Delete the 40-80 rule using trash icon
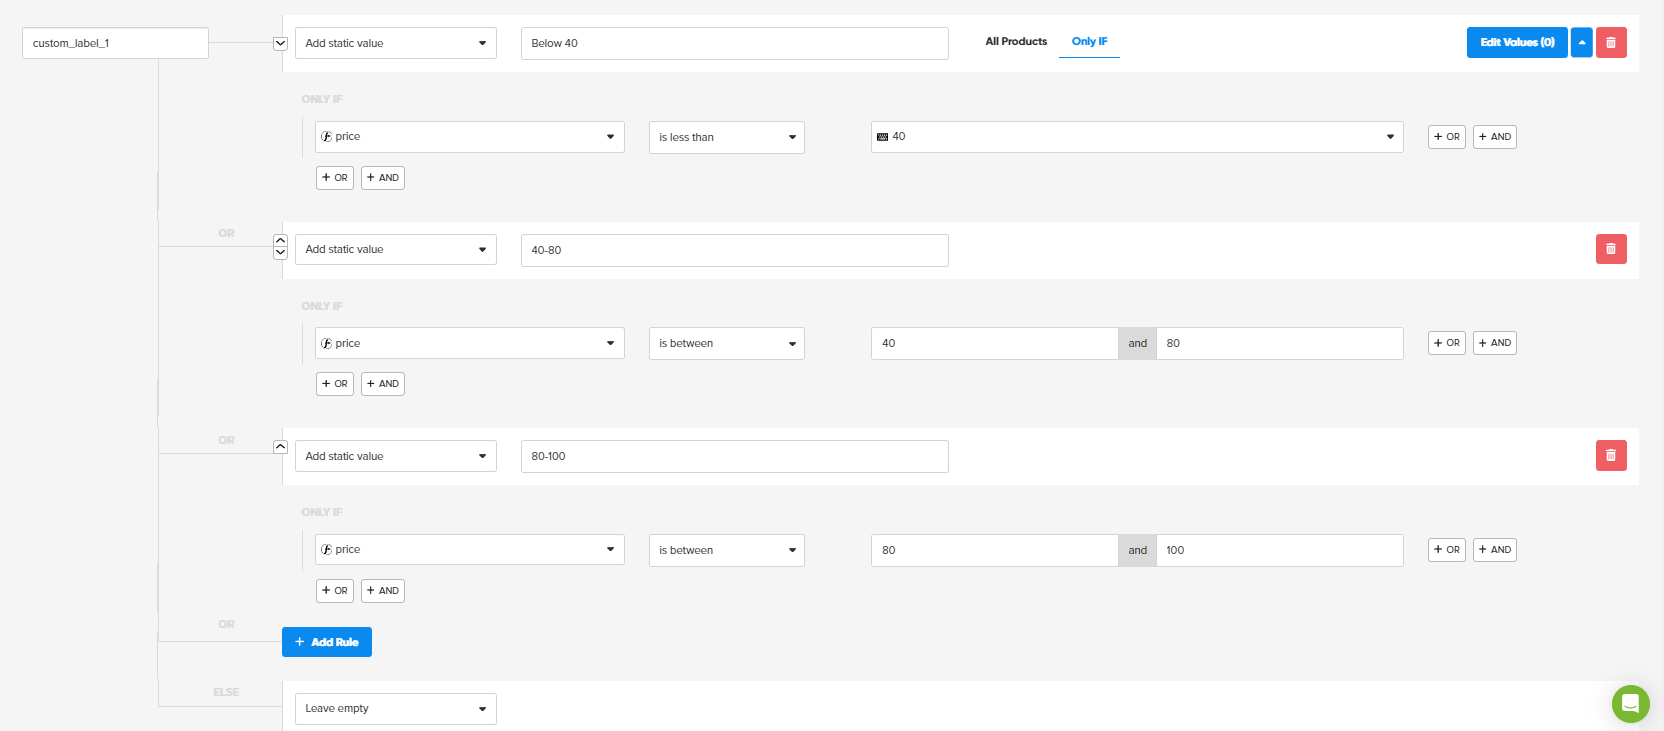 (1610, 249)
